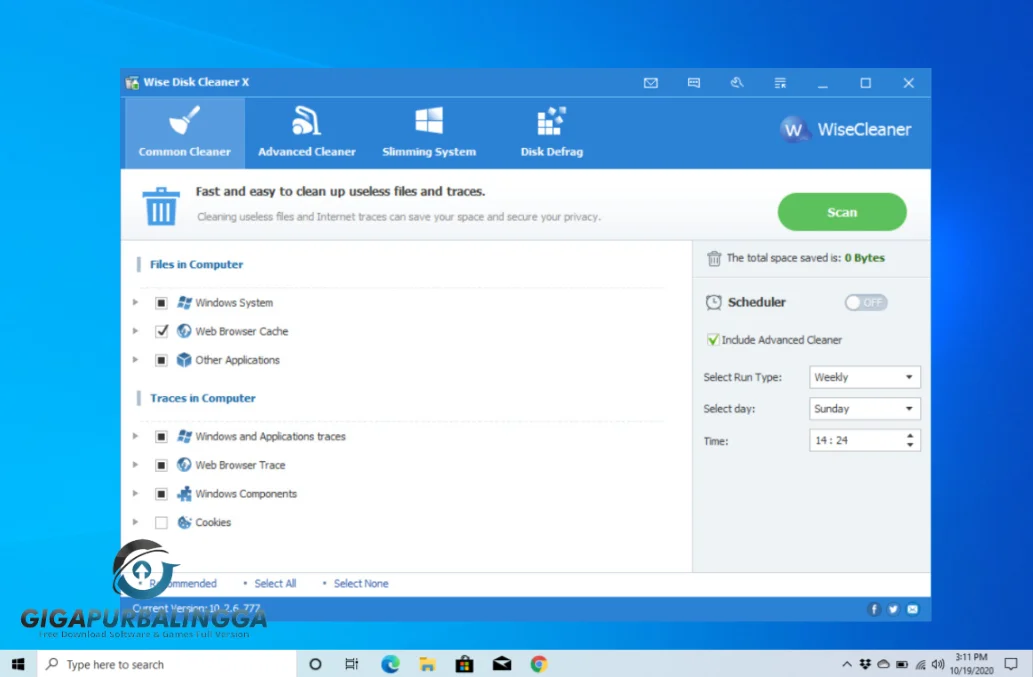Open the notification center icon
This screenshot has height=677, width=1033.
coord(1011,664)
